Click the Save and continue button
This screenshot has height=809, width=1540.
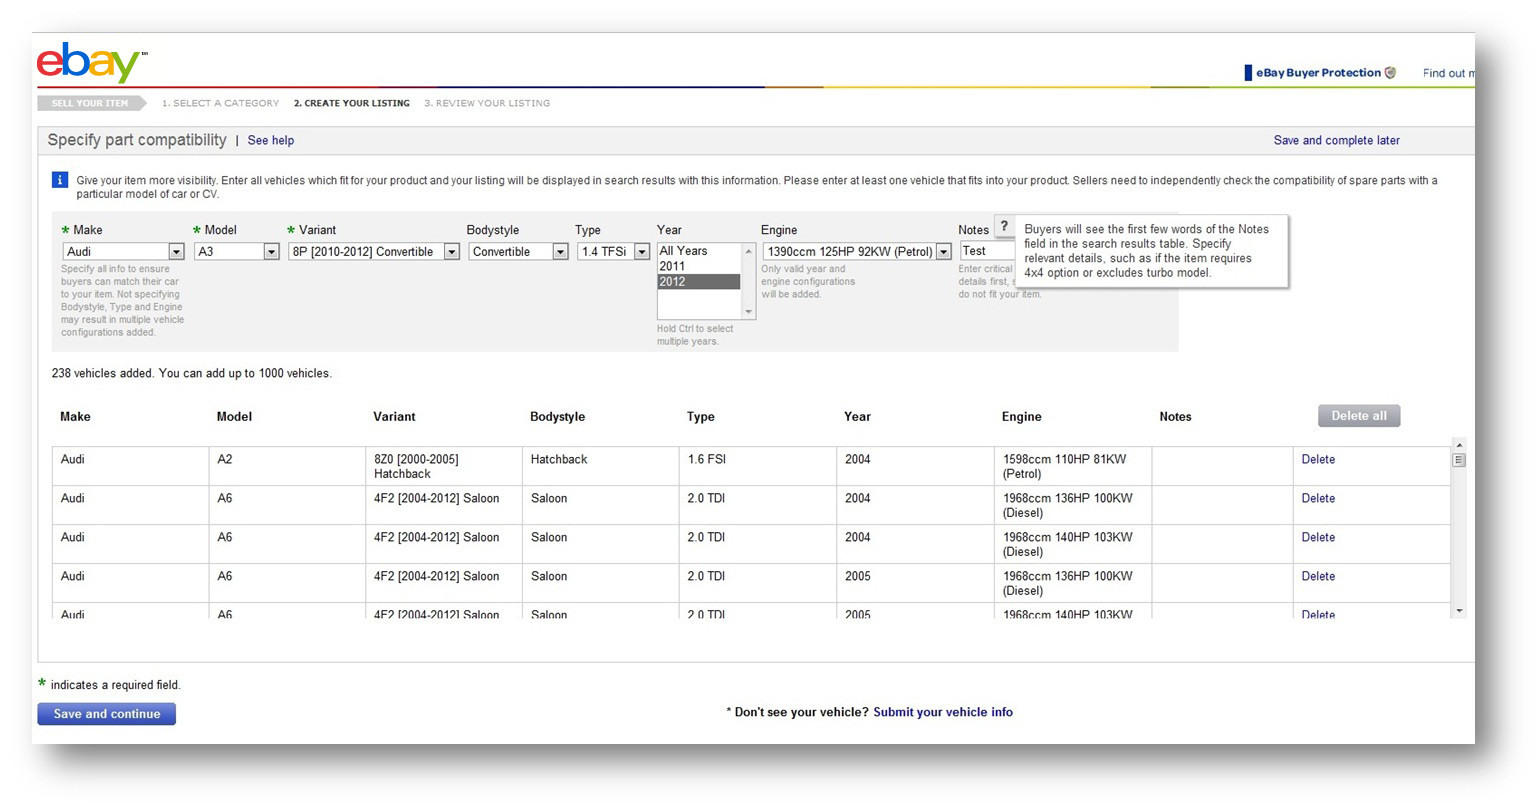click(107, 714)
